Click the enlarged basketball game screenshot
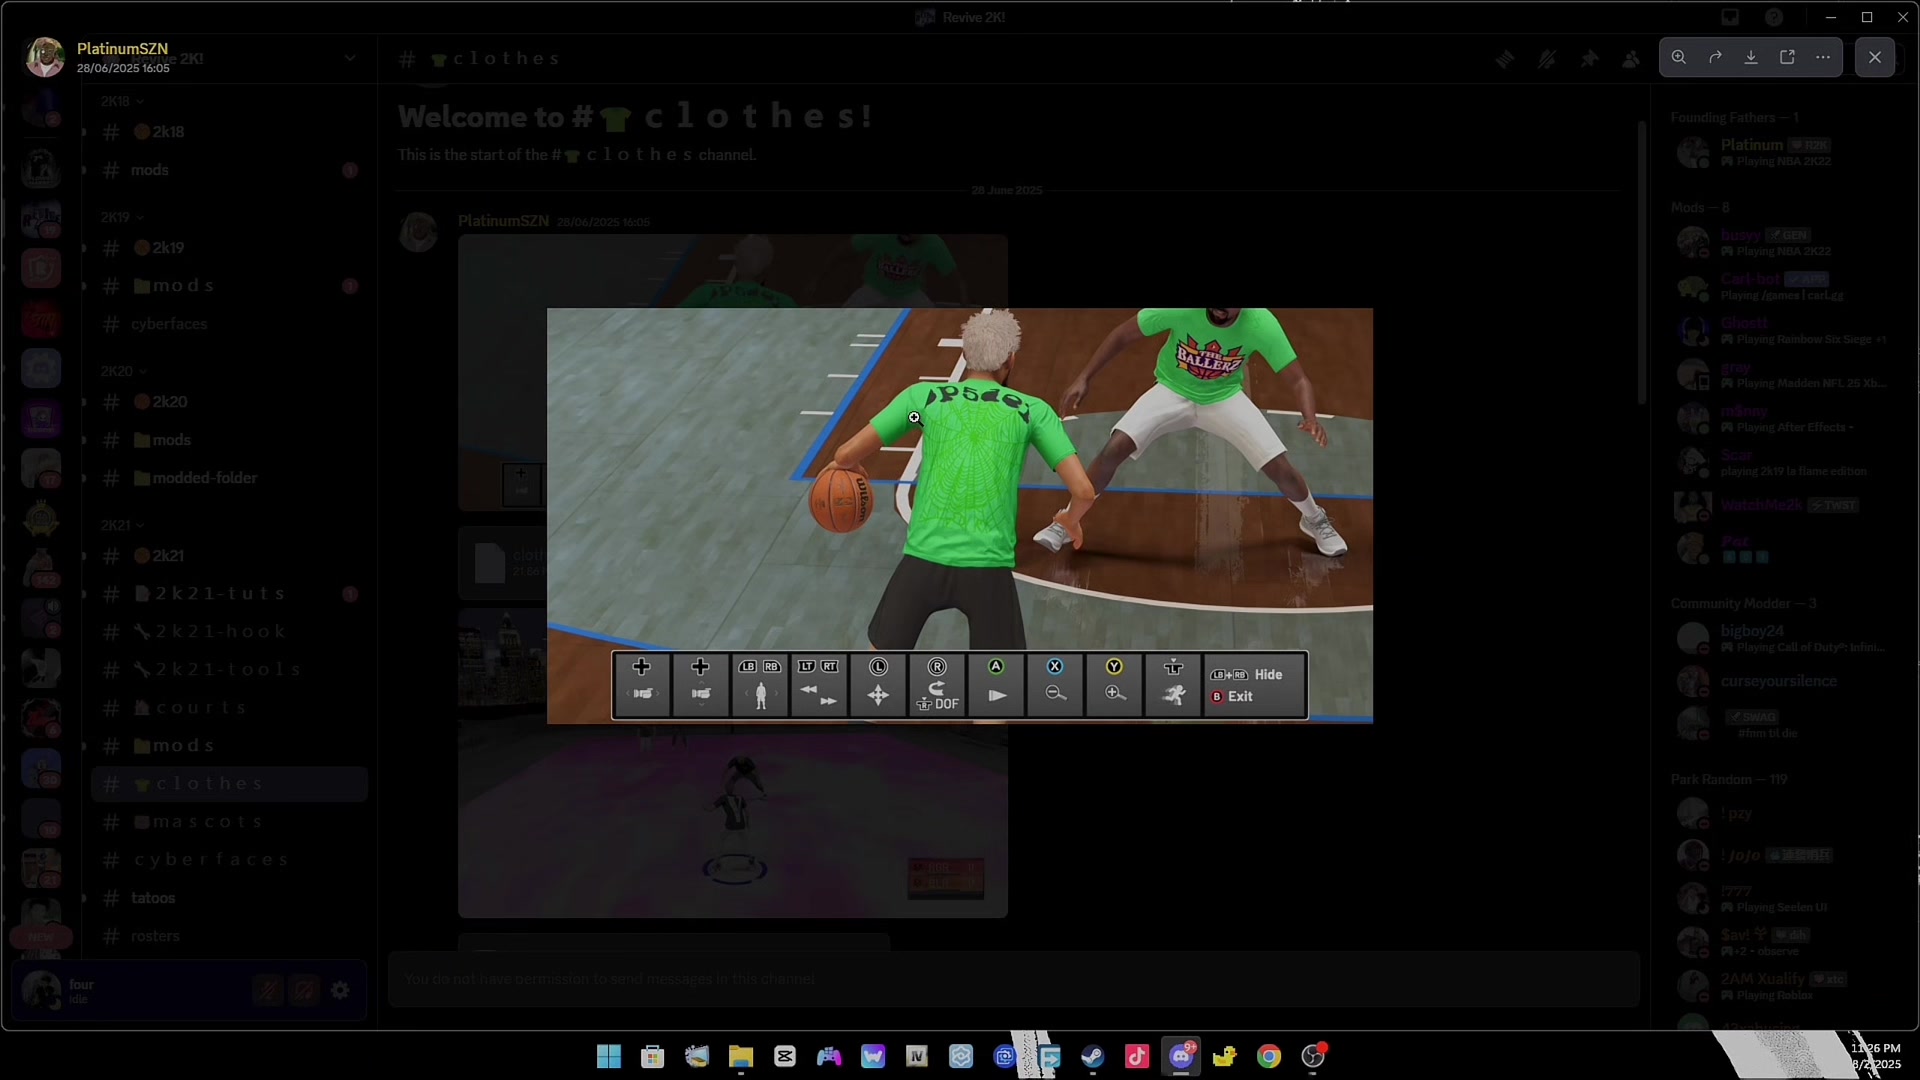This screenshot has width=1920, height=1080. [x=960, y=515]
